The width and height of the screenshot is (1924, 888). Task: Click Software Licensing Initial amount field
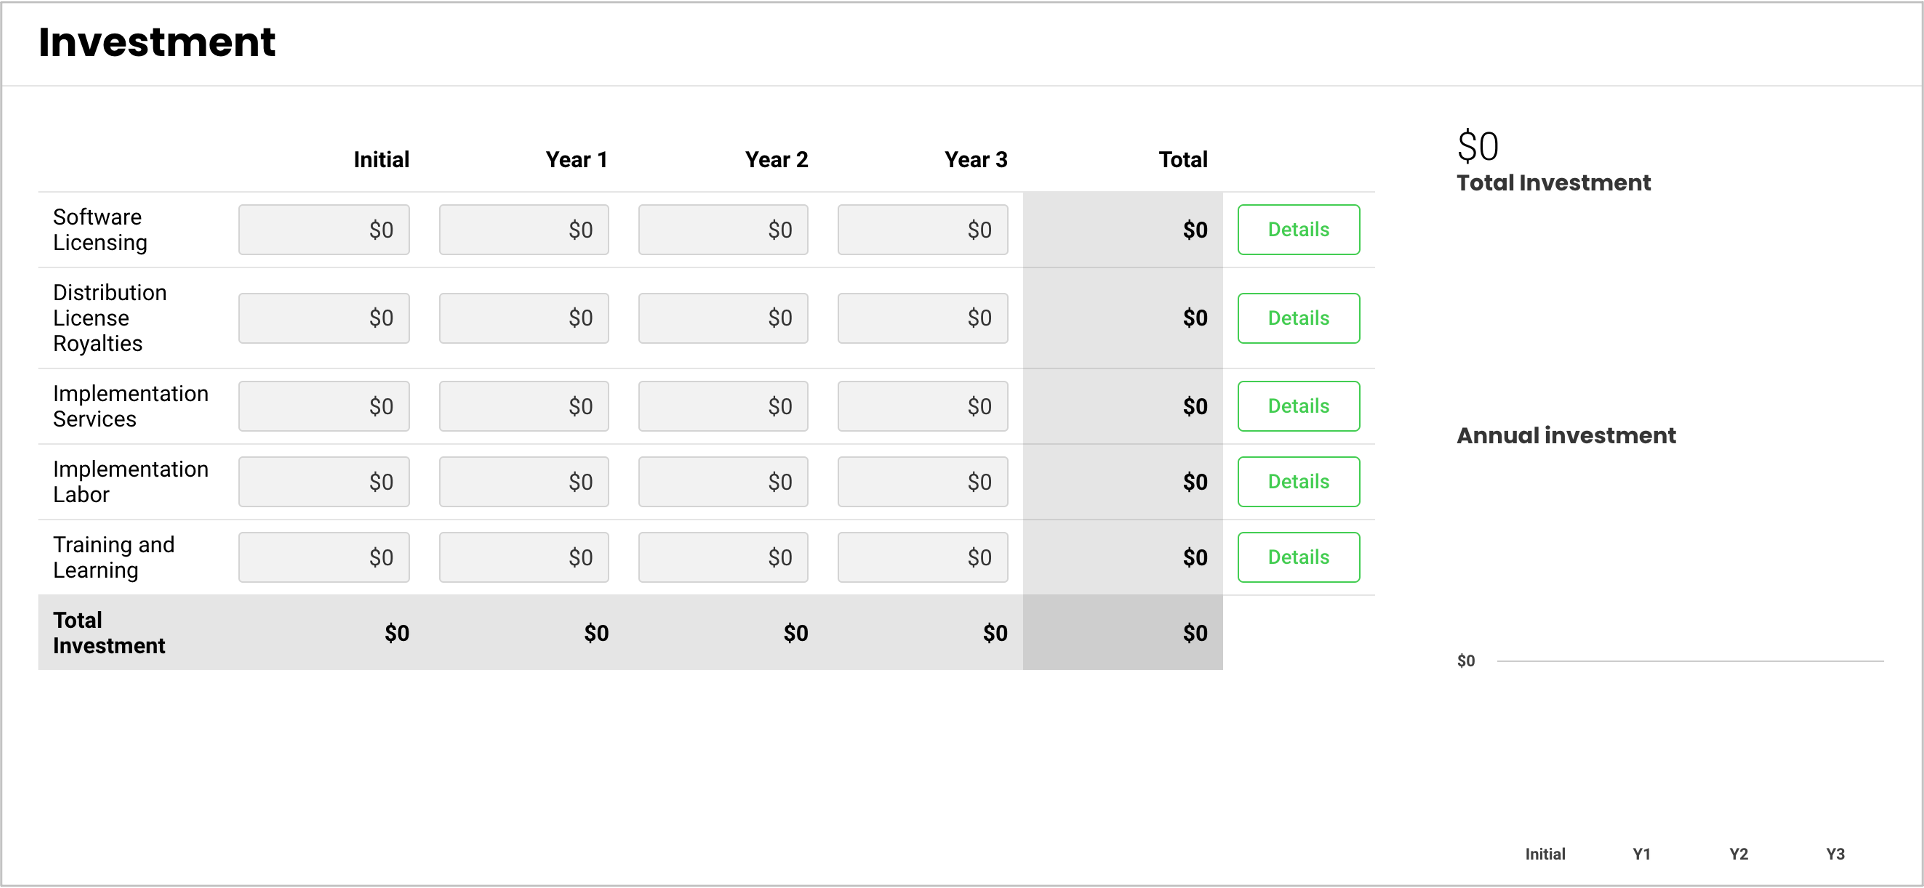coord(324,230)
